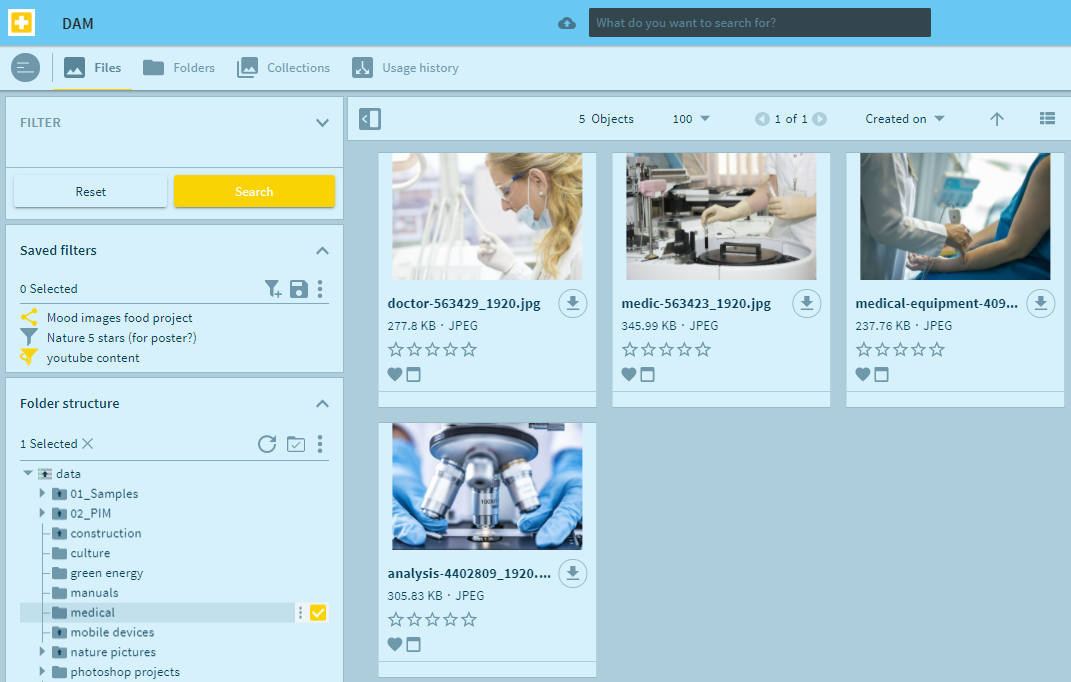The width and height of the screenshot is (1071, 682).
Task: Open the Created on sort dropdown
Action: [x=905, y=119]
